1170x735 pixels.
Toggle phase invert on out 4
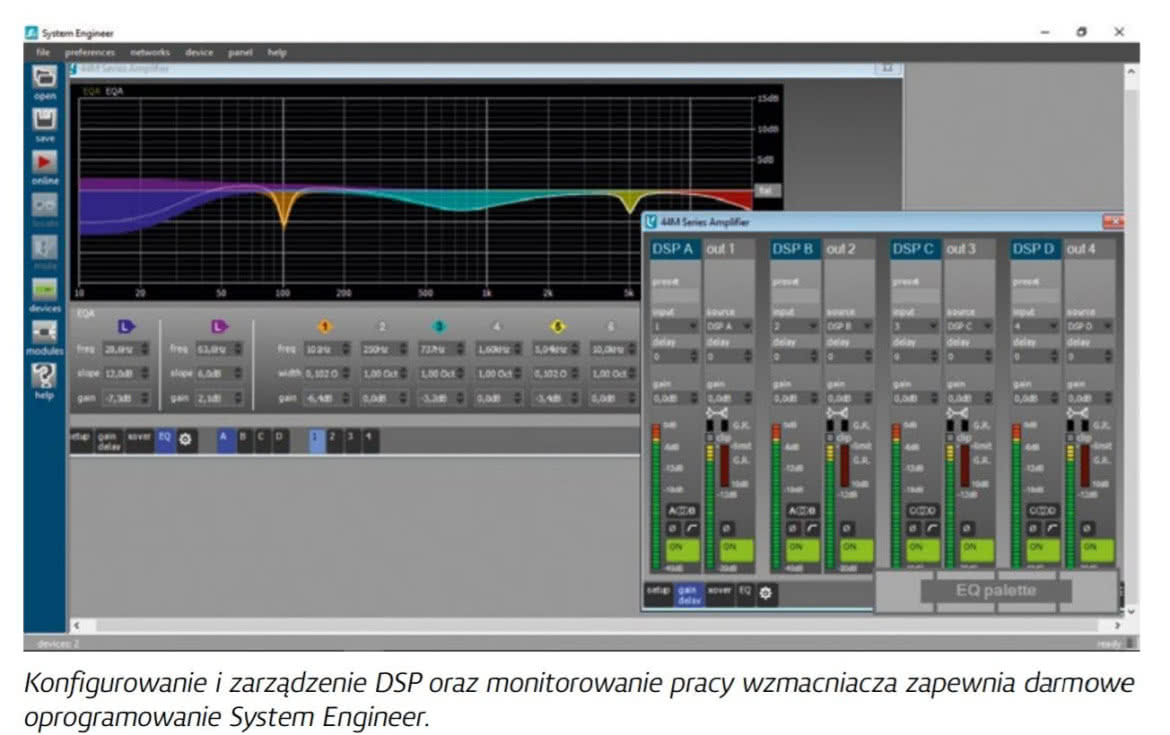click(1087, 528)
